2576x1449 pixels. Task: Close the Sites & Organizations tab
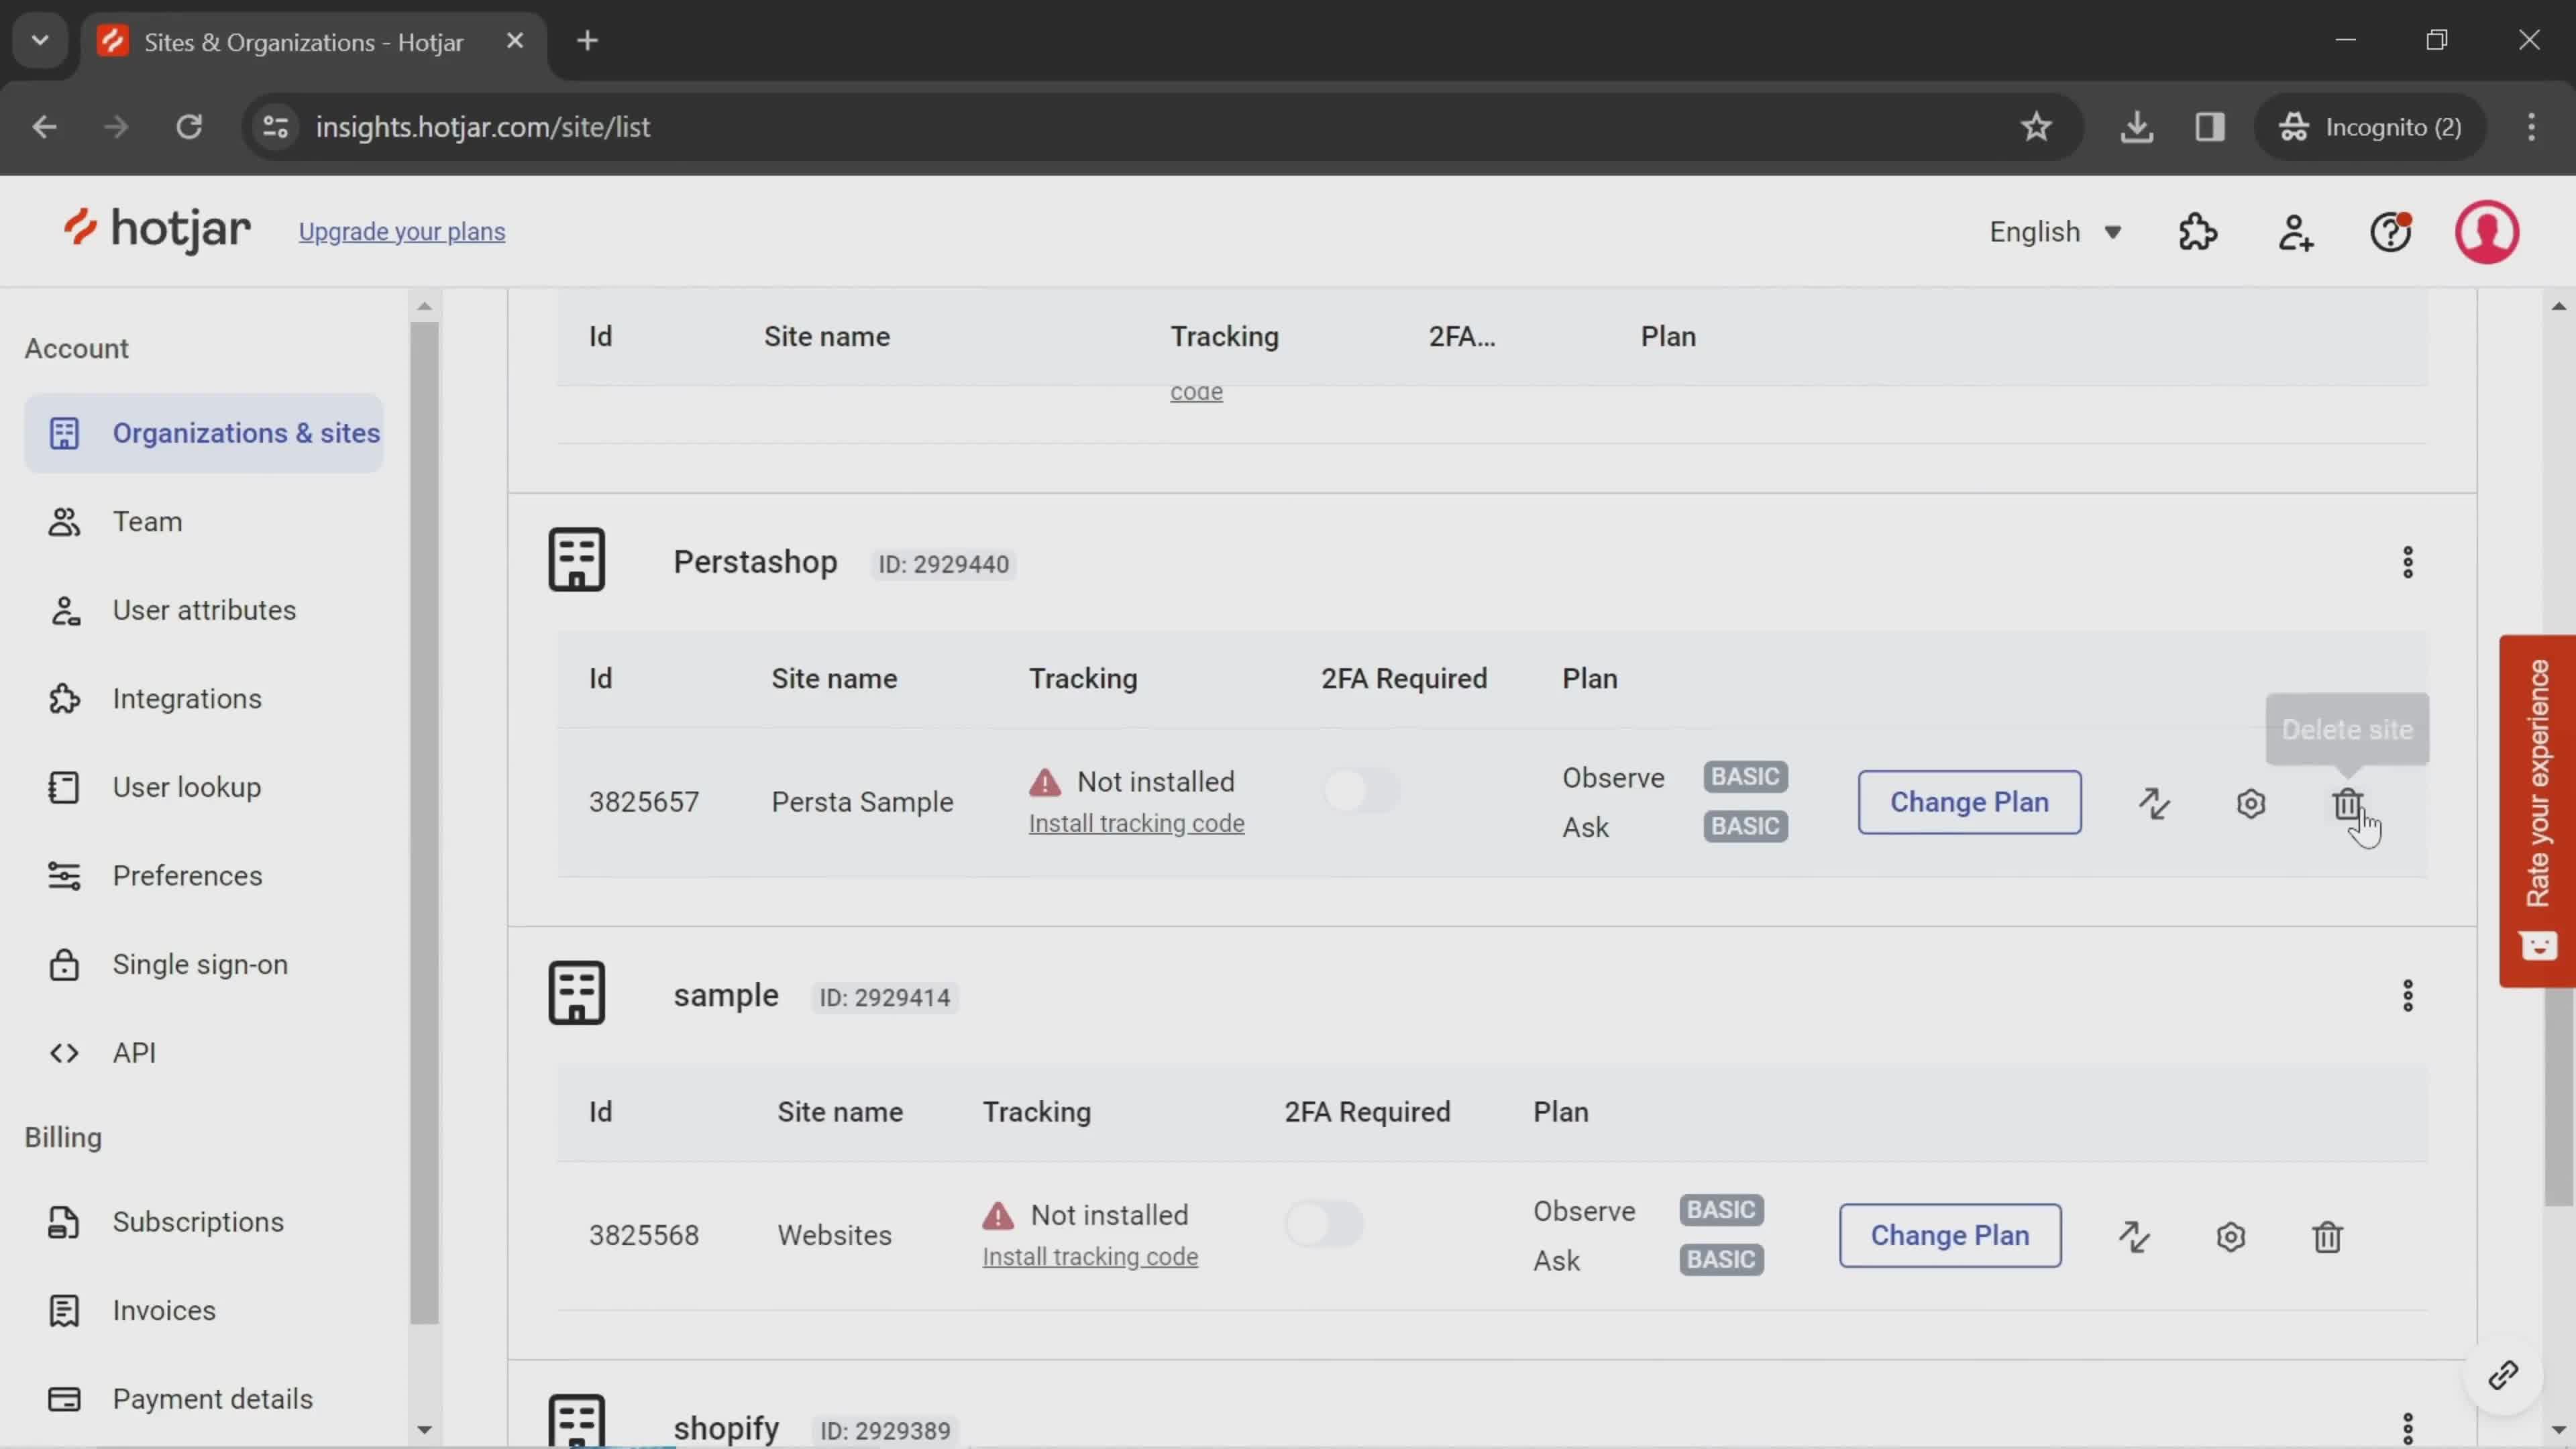pyautogui.click(x=515, y=41)
